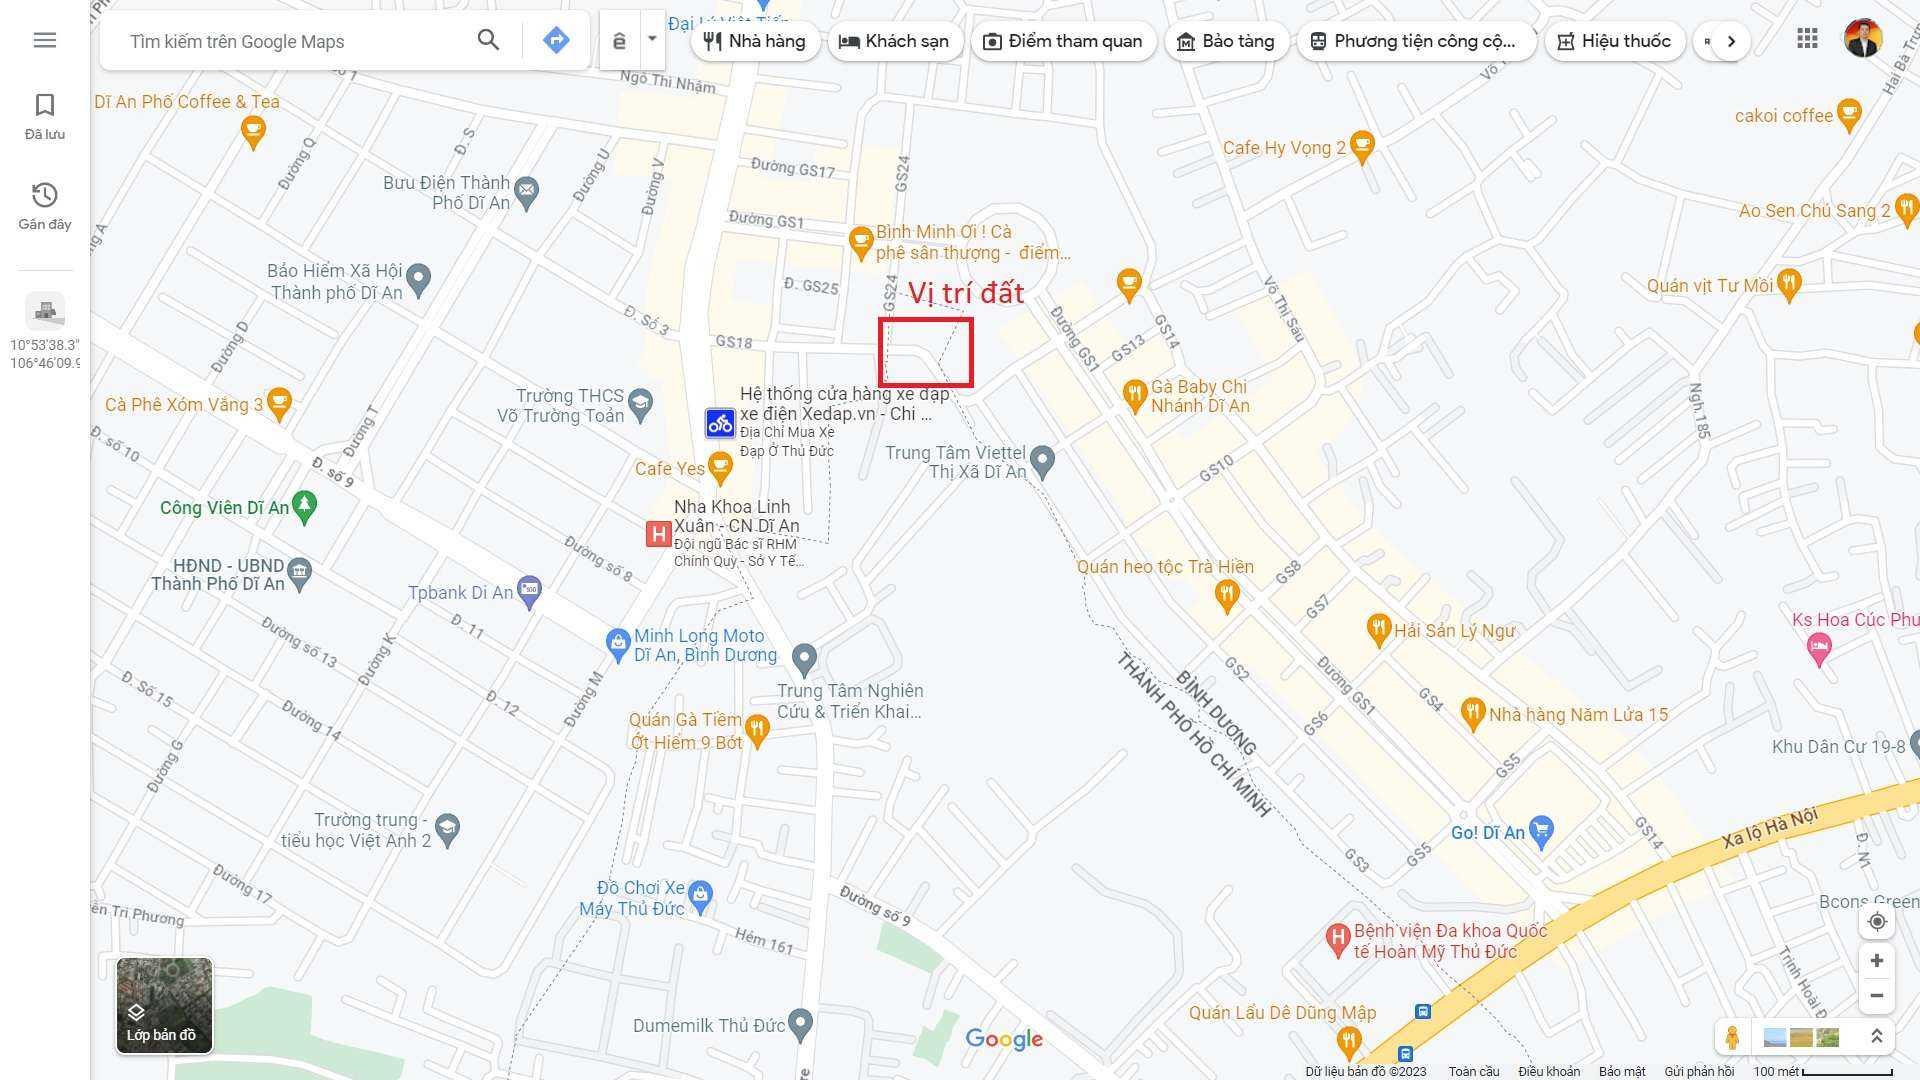The height and width of the screenshot is (1080, 1920).
Task: Open Pegman Street View
Action: tap(1732, 1037)
